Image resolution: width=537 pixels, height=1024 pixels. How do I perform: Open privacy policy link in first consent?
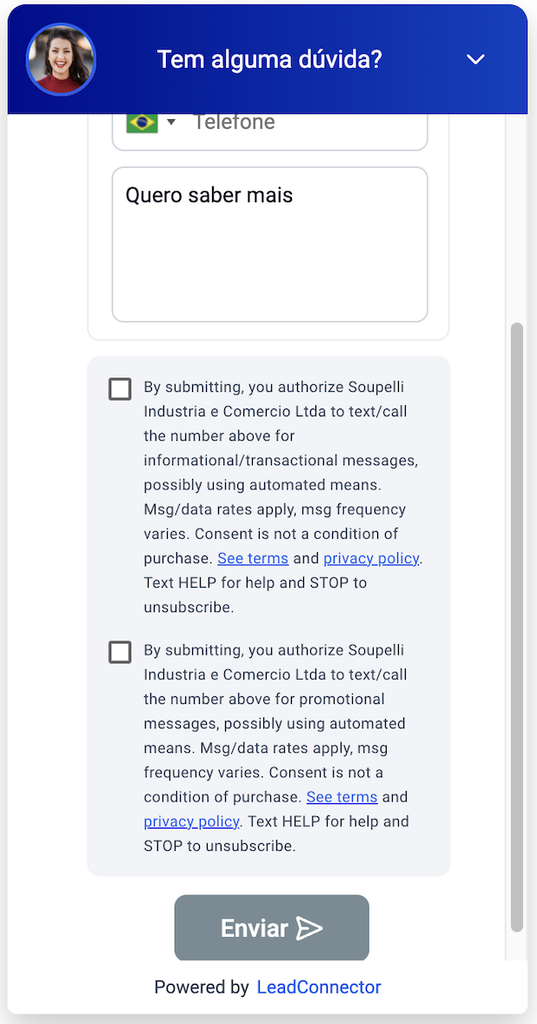[371, 558]
